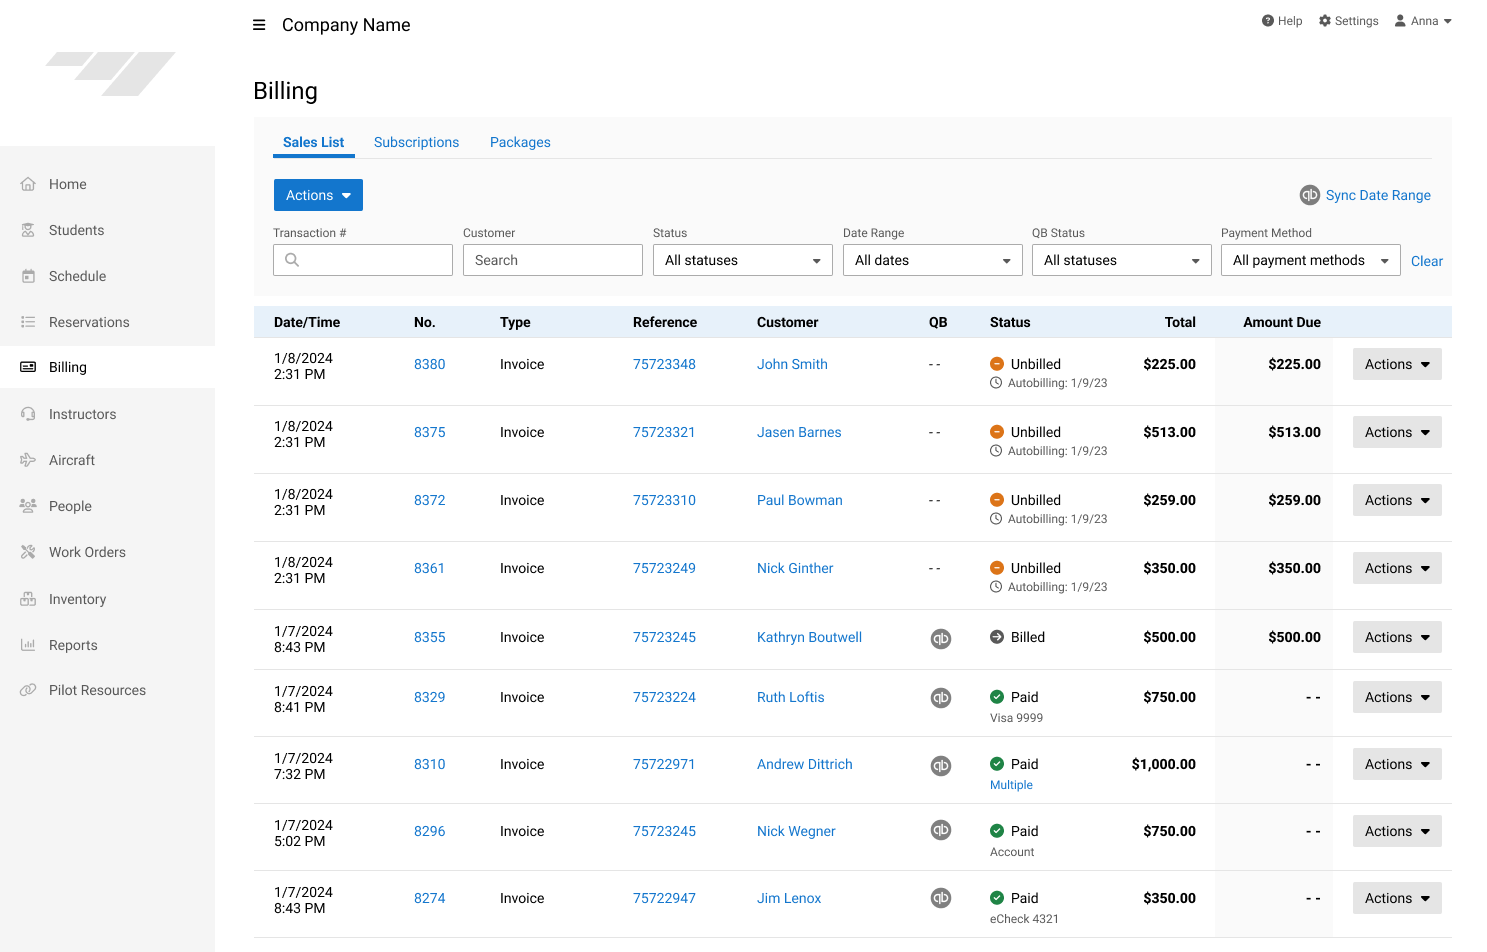
Task: Select the Schedule calendar icon
Action: 28,276
